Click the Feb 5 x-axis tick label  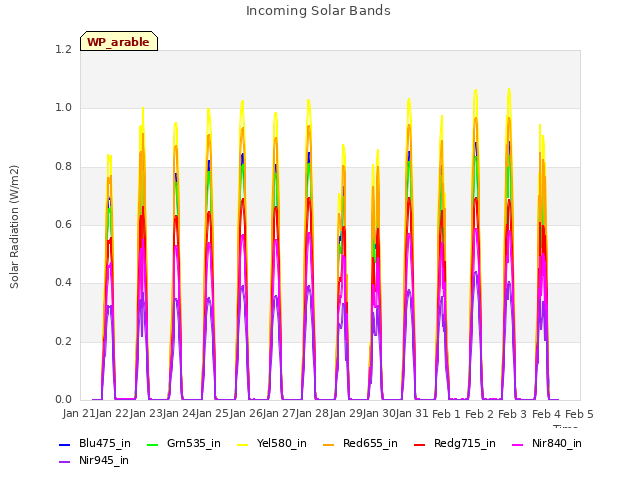579,414
